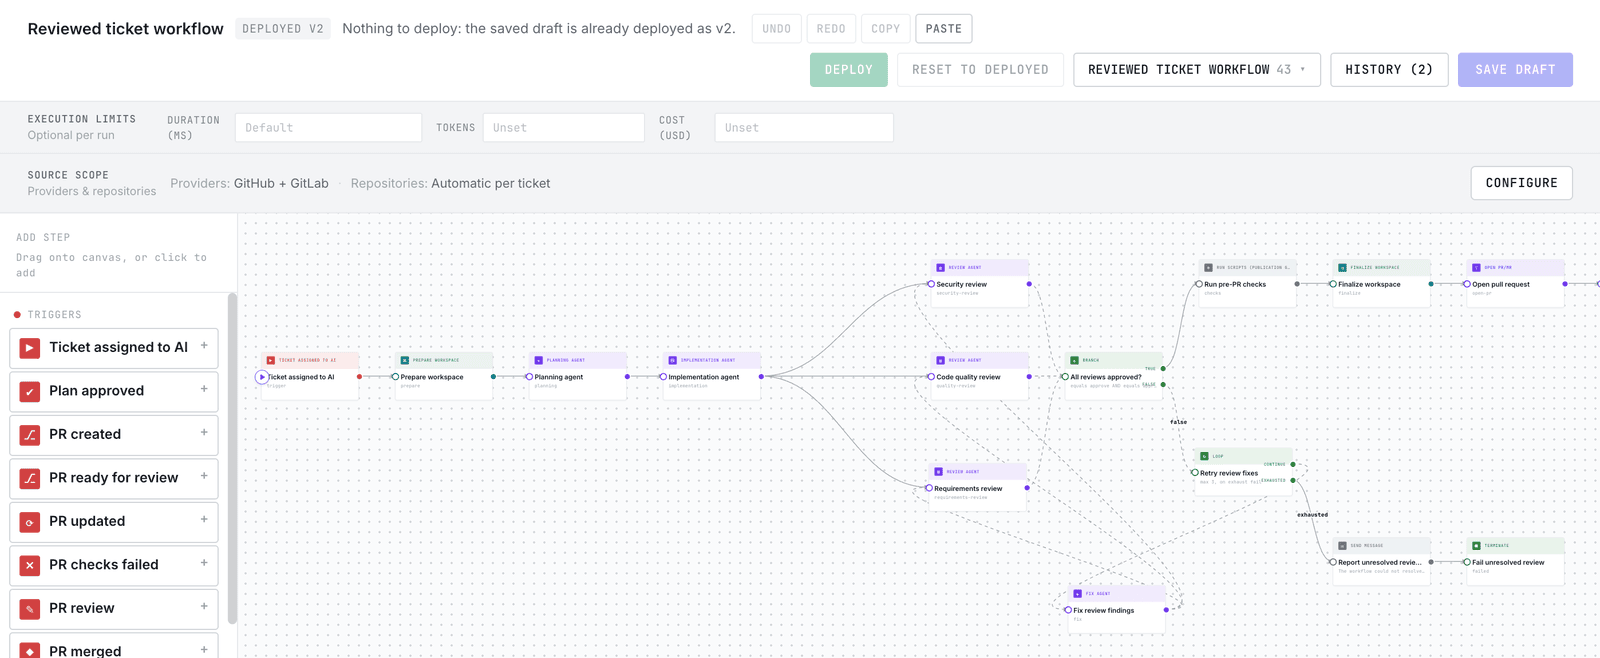The width and height of the screenshot is (1600, 658).
Task: Click the Send message icon on Report unresolved node
Action: pyautogui.click(x=1343, y=545)
